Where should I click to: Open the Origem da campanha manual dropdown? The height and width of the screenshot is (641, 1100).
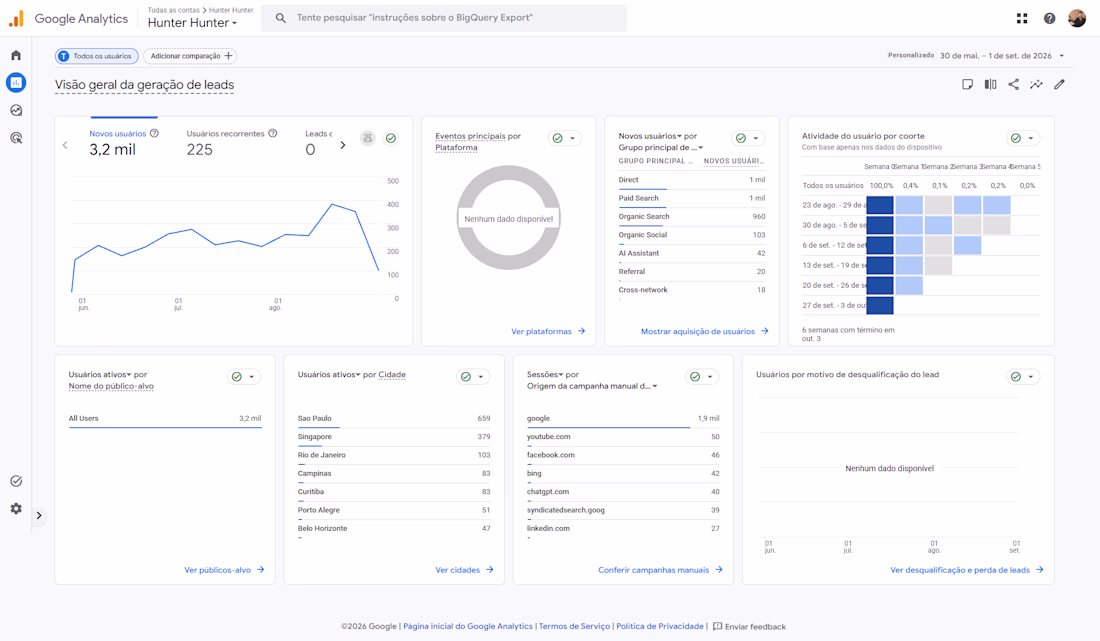[x=592, y=386]
